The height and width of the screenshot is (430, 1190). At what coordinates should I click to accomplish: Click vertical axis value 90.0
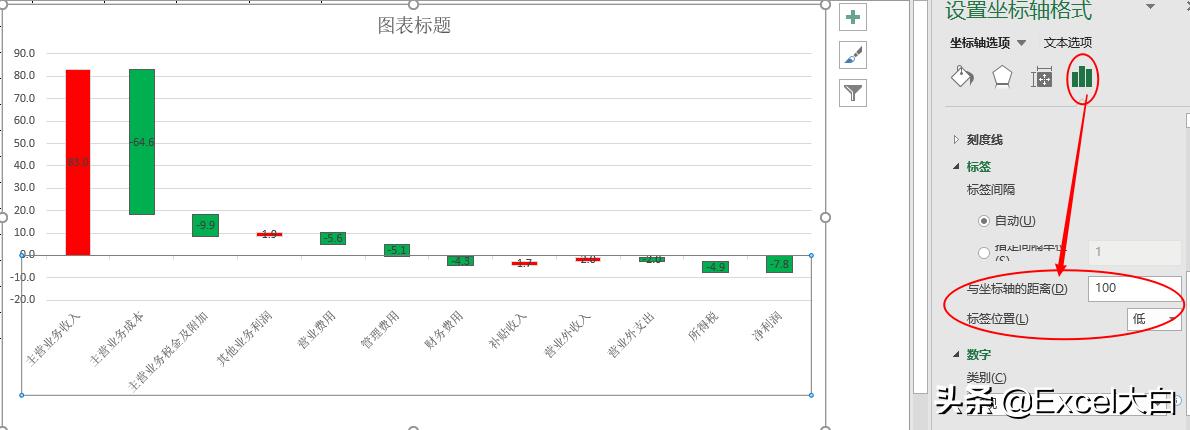25,54
